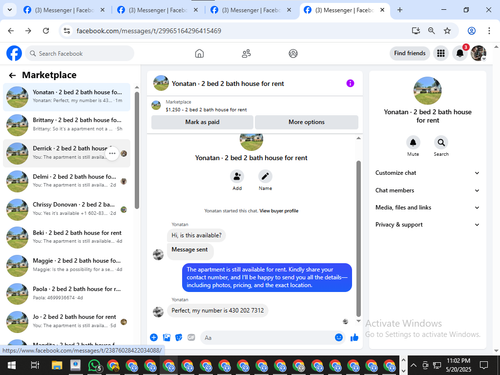
Task: Mute this conversation via bell icon
Action: click(x=413, y=143)
